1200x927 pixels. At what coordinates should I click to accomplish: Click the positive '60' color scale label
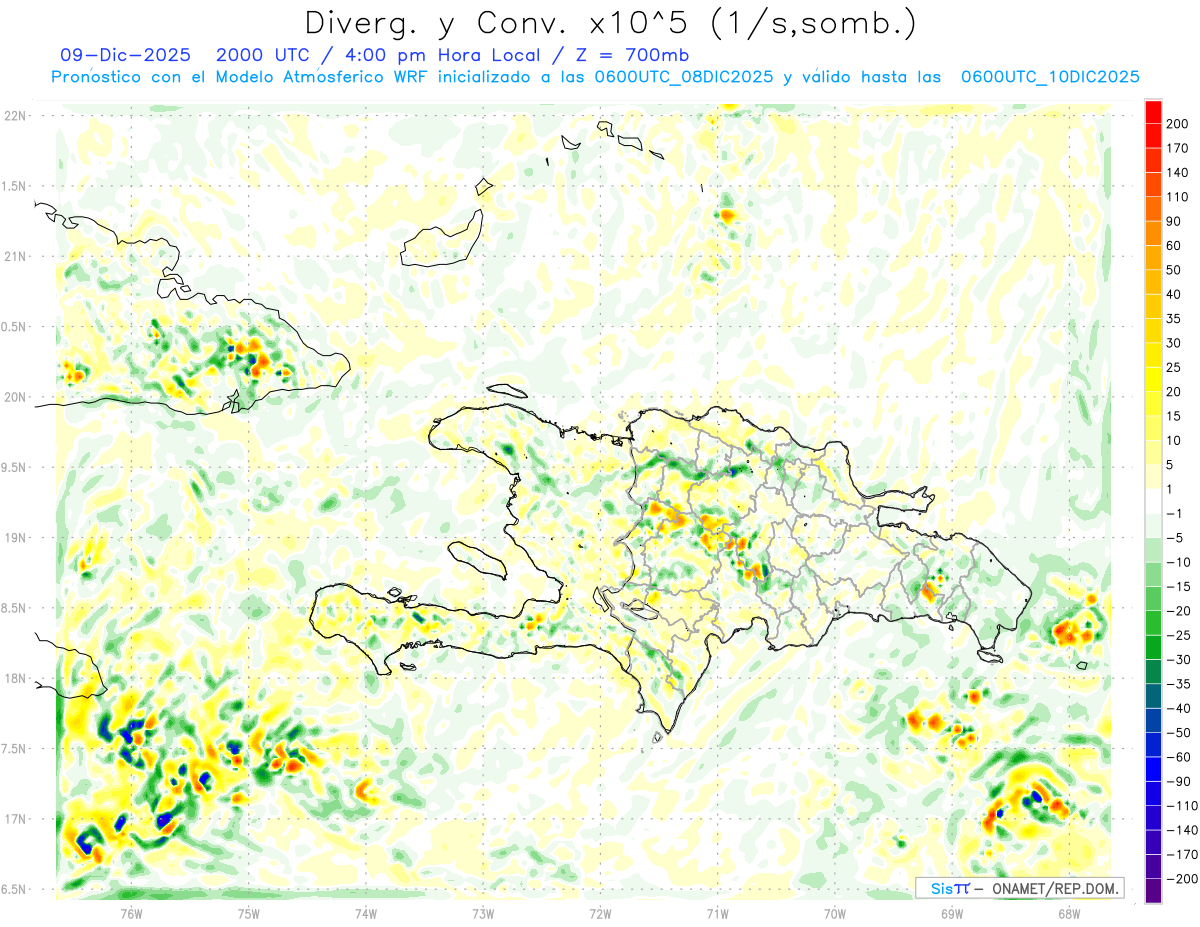click(1175, 246)
